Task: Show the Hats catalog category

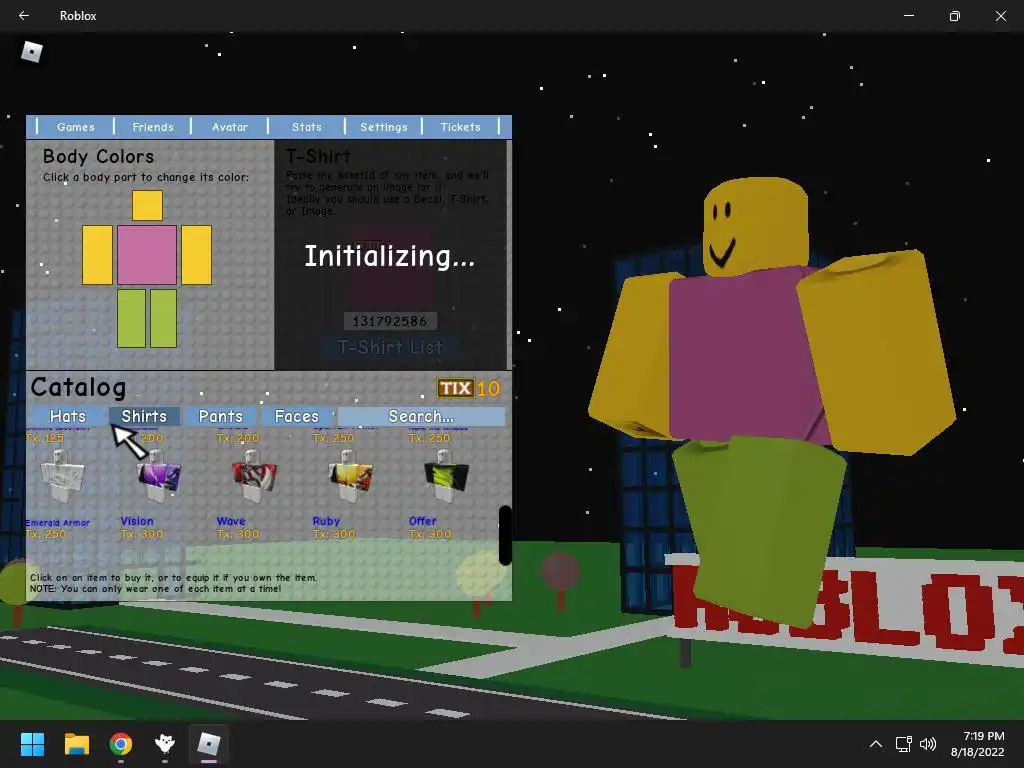Action: pyautogui.click(x=68, y=416)
